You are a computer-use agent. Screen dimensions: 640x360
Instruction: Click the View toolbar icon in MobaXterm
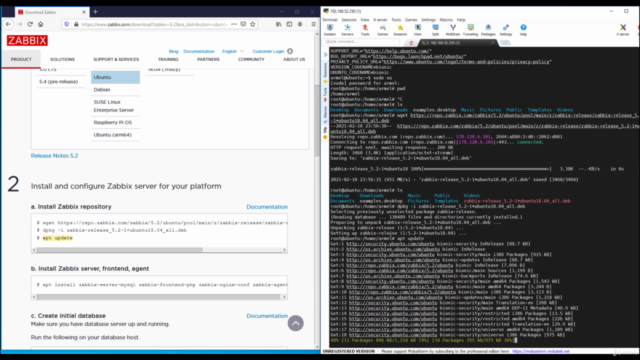[418, 29]
